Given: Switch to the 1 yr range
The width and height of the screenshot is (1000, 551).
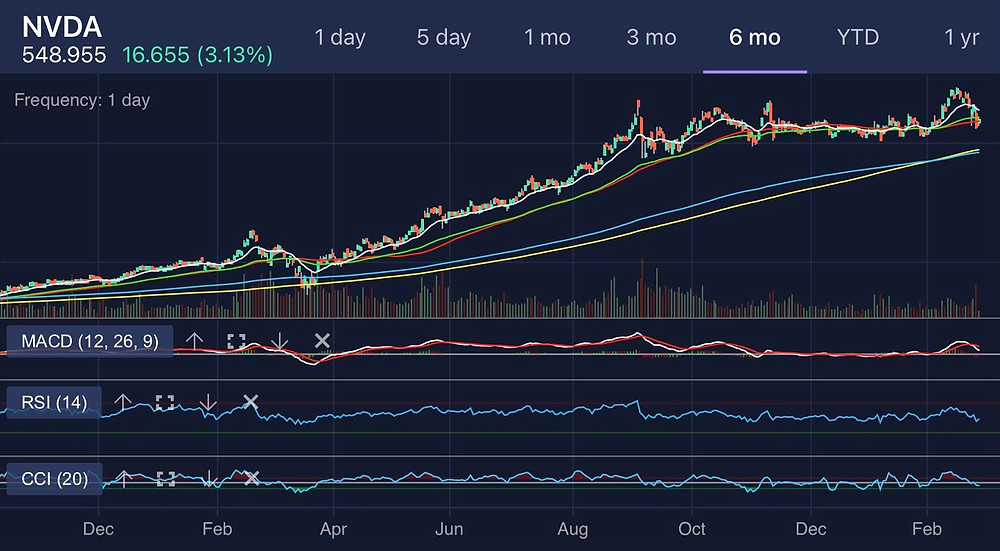Looking at the screenshot, I should 961,37.
